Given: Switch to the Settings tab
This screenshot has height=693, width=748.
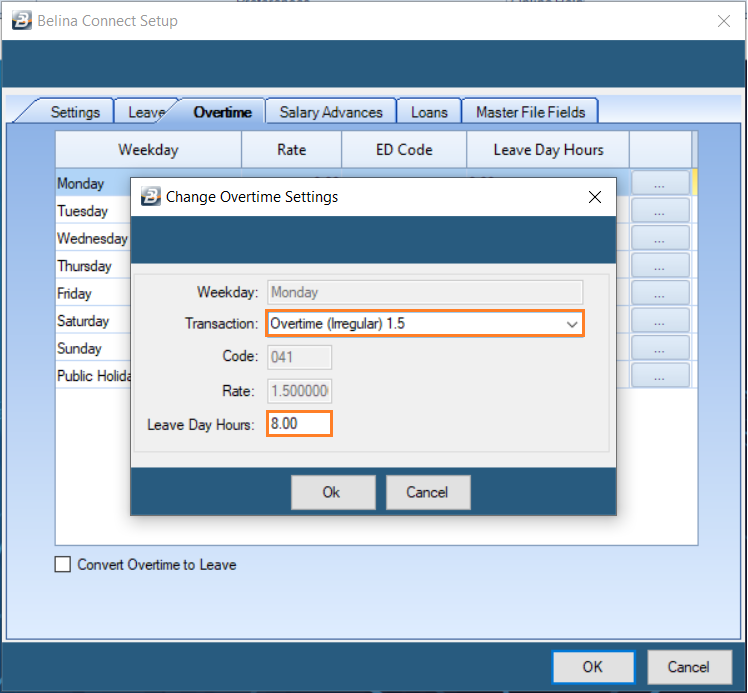Looking at the screenshot, I should (x=75, y=112).
